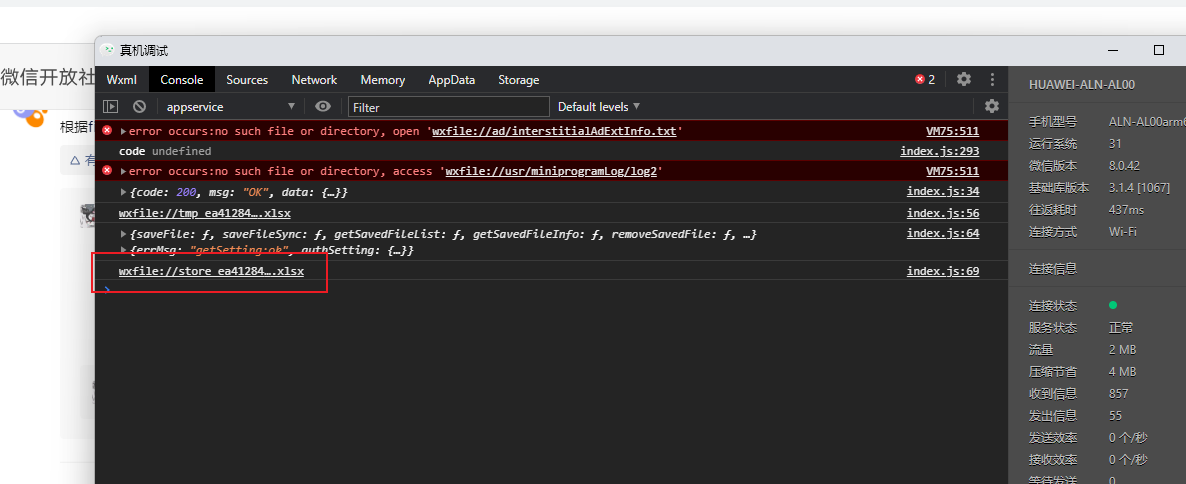Click the 真机调试 window title icon
1186x484 pixels.
108,50
